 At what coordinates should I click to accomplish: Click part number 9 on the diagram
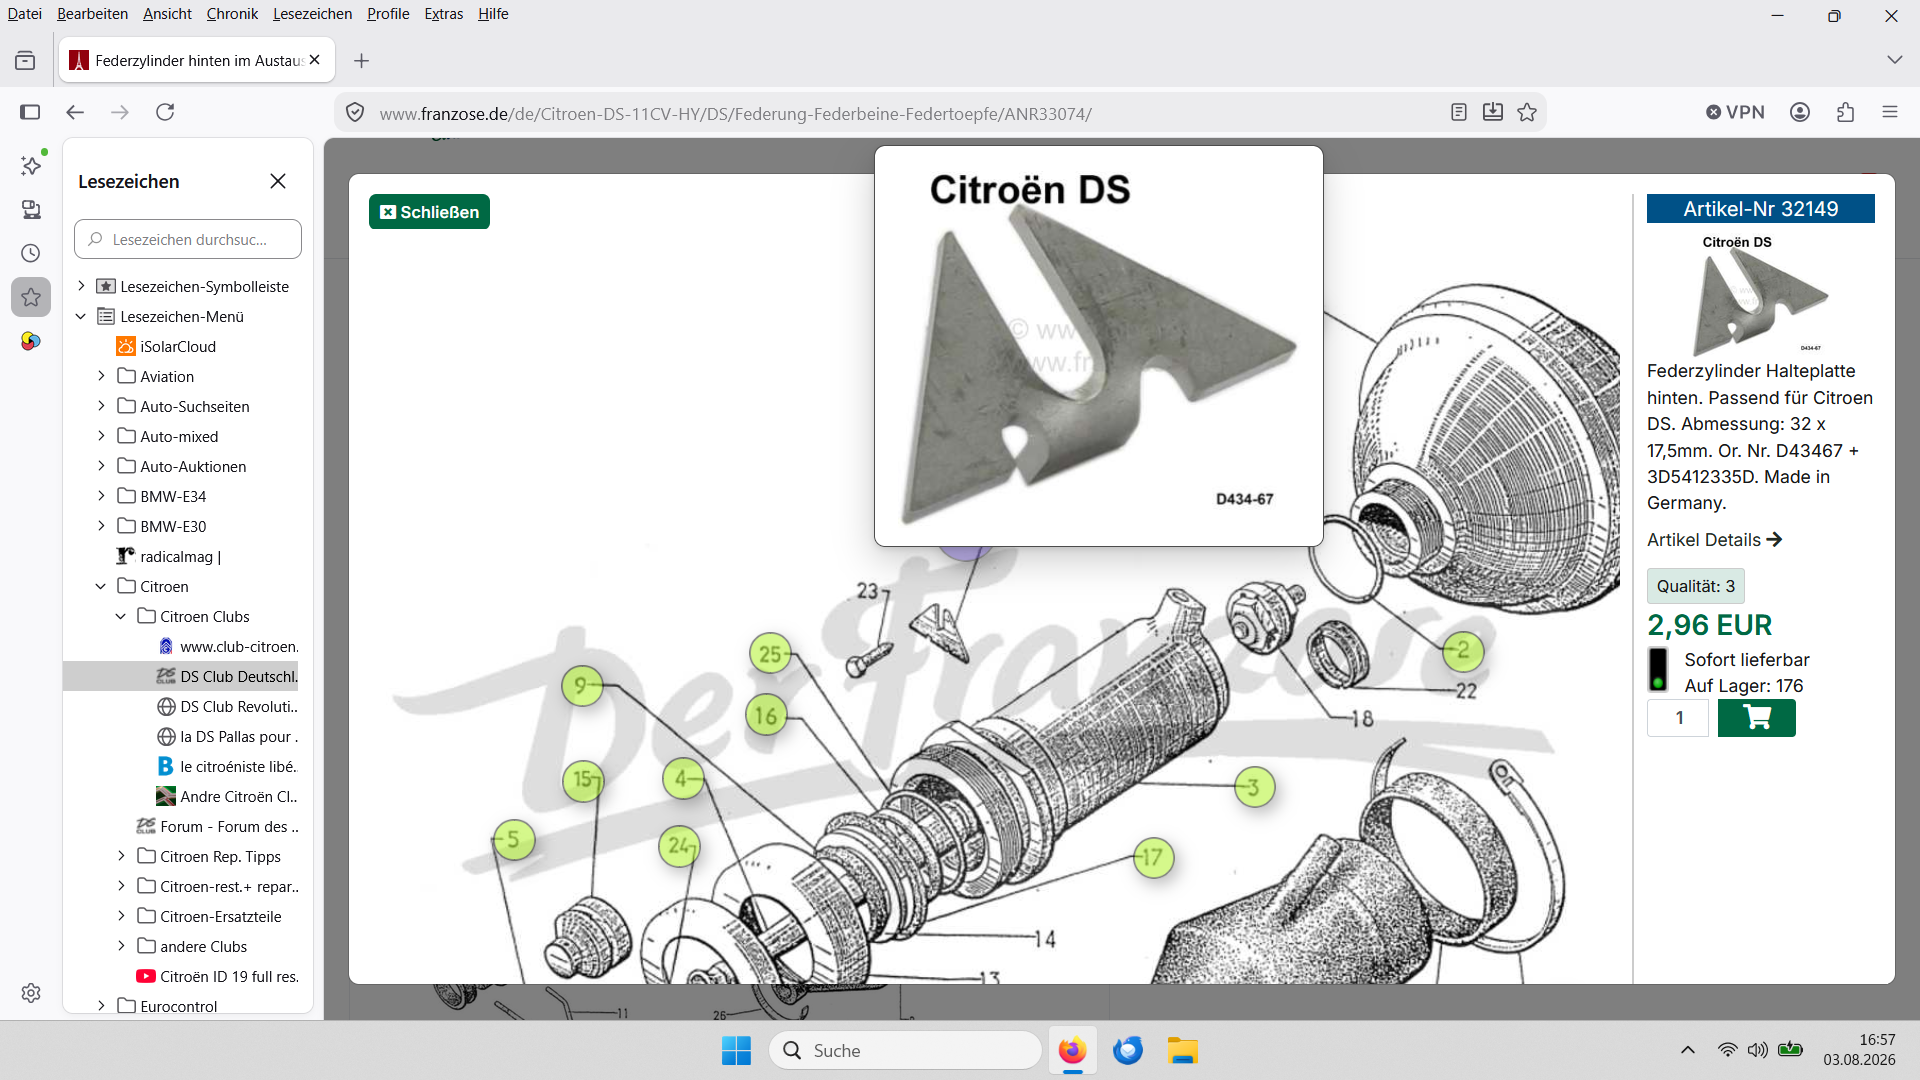pyautogui.click(x=582, y=686)
